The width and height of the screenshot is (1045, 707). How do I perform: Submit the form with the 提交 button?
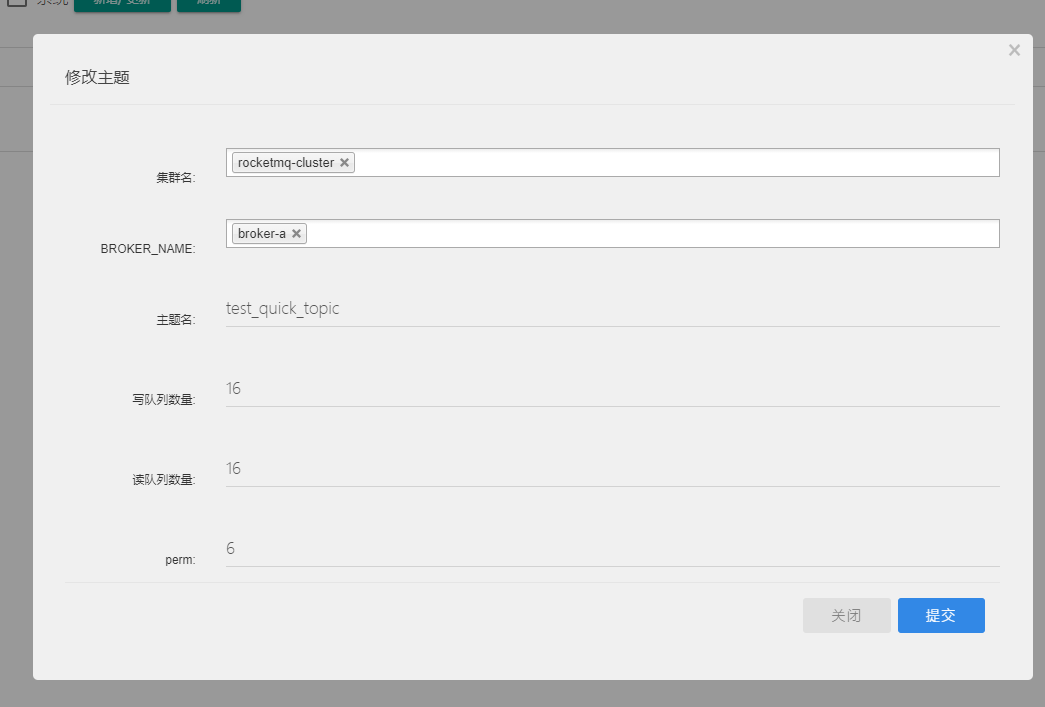pos(940,616)
